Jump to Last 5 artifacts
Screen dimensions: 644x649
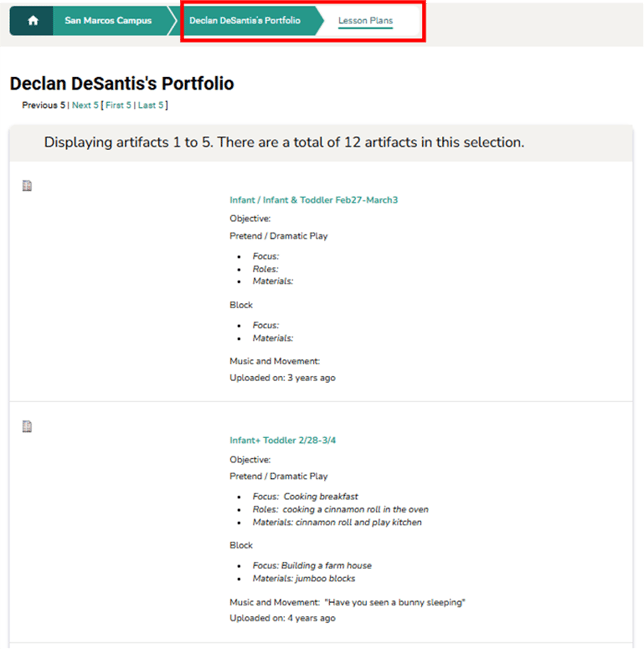[151, 105]
